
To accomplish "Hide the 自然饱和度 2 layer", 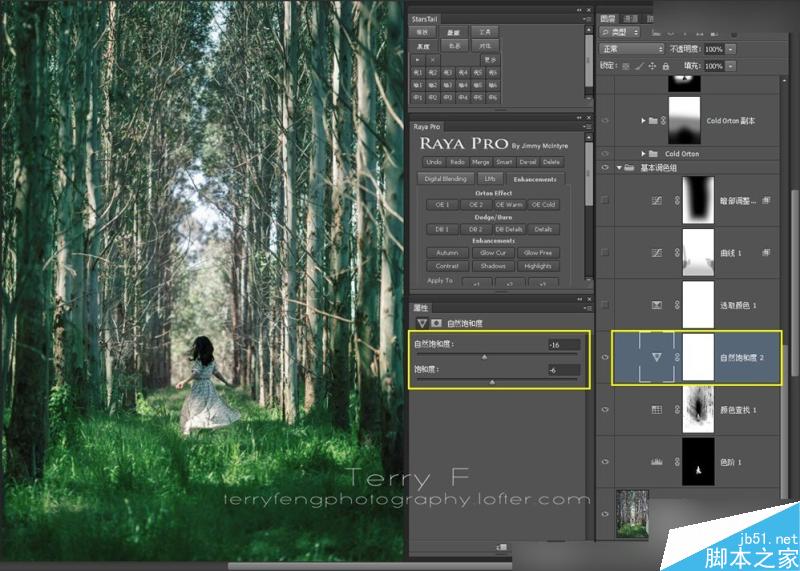I will (x=606, y=358).
